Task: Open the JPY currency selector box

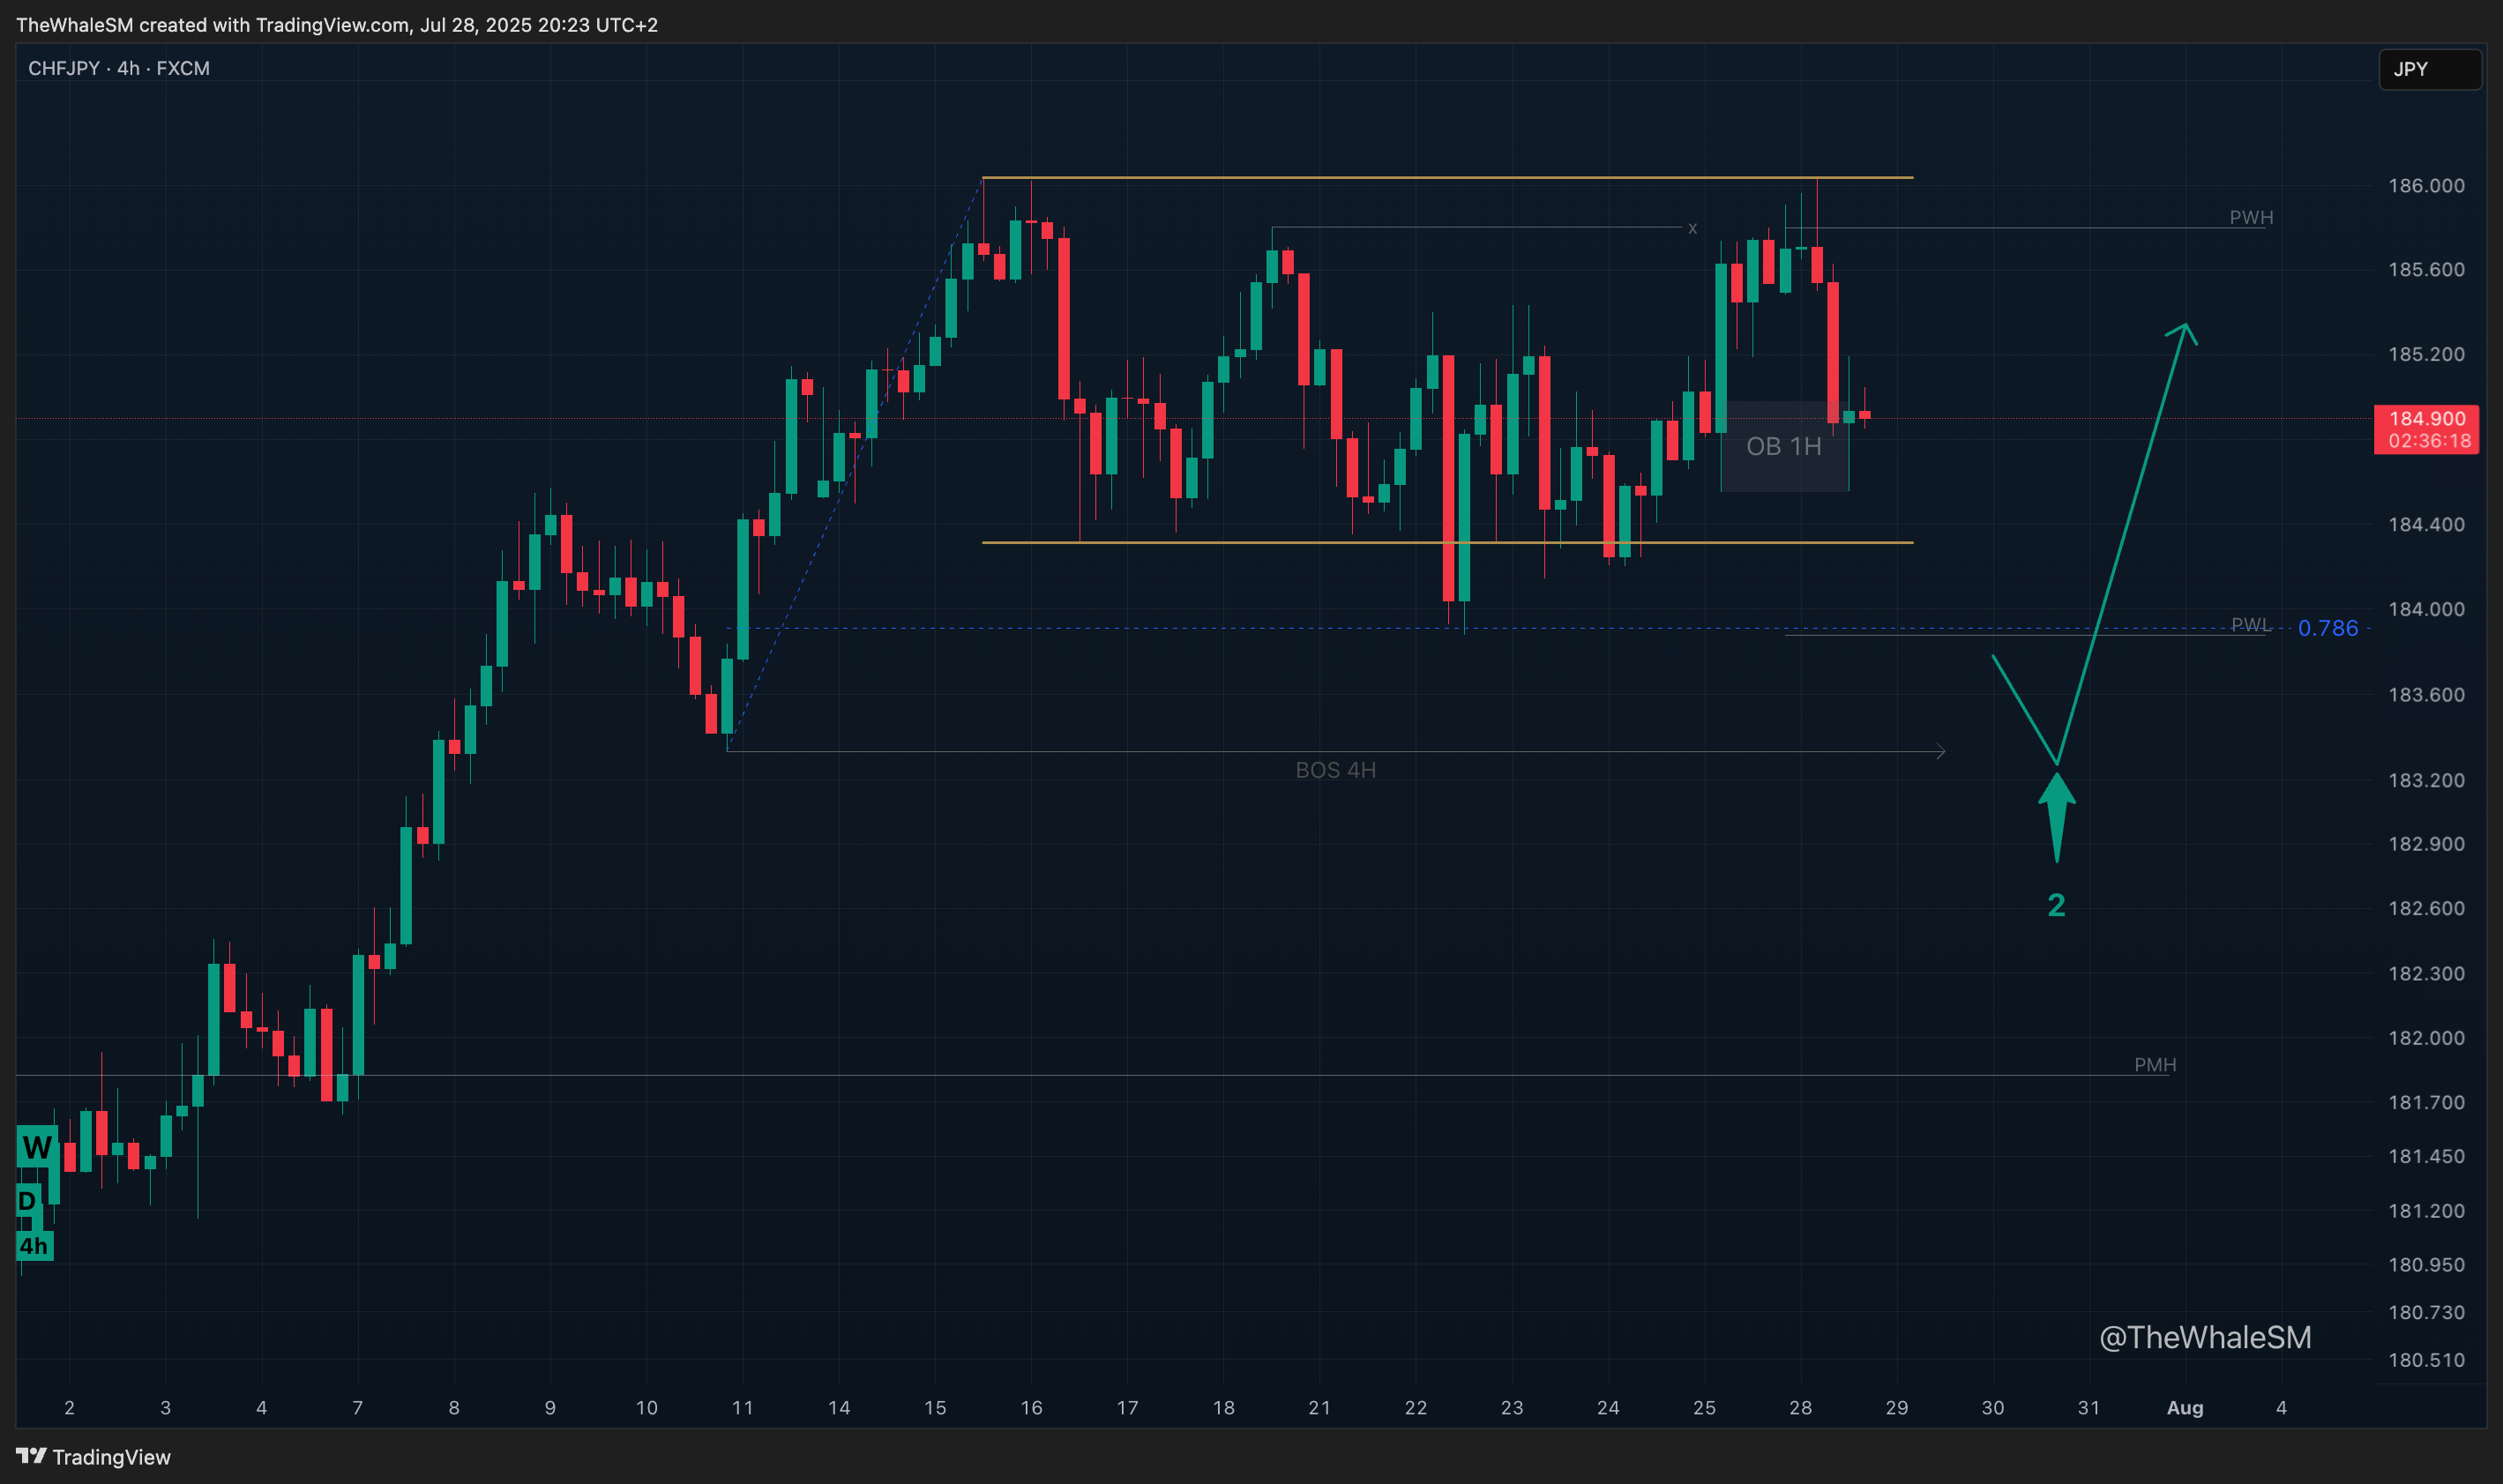Action: pos(2429,69)
